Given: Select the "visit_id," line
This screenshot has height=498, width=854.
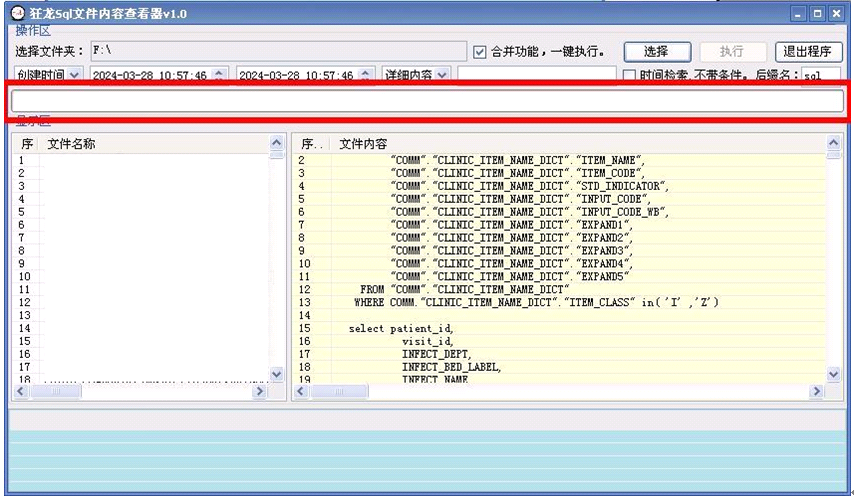Looking at the screenshot, I should pyautogui.click(x=560, y=342).
